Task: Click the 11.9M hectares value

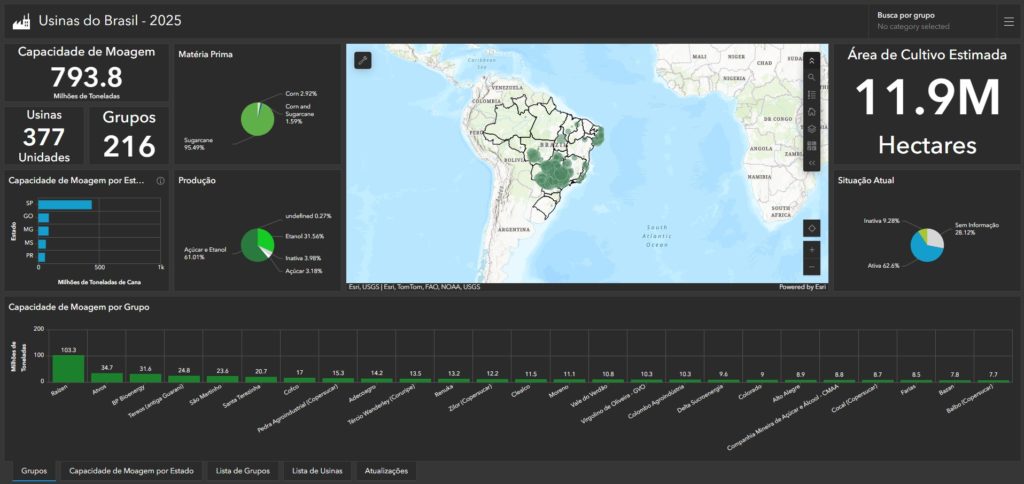Action: point(927,97)
